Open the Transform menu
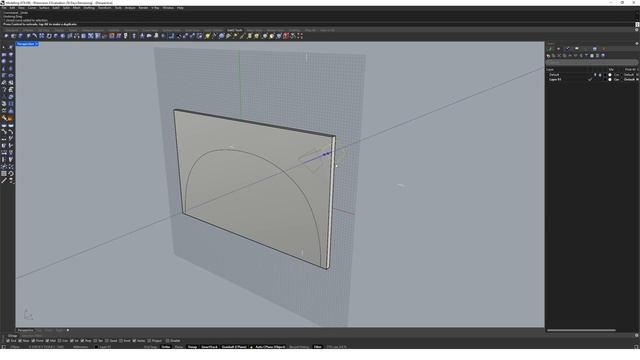640x360 pixels. [105, 8]
